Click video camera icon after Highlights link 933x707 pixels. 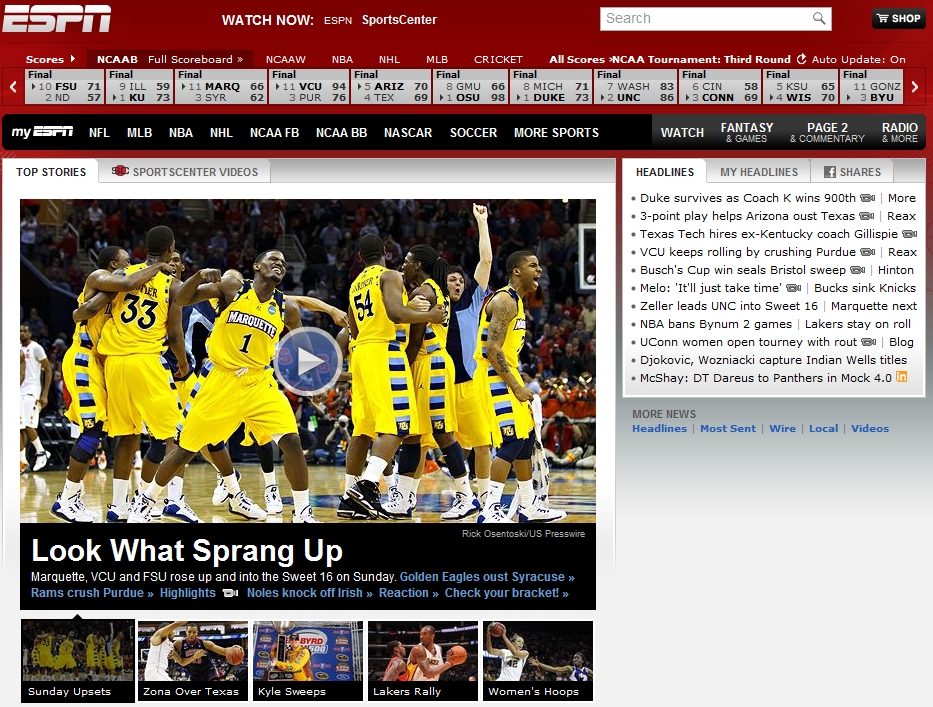tap(230, 593)
